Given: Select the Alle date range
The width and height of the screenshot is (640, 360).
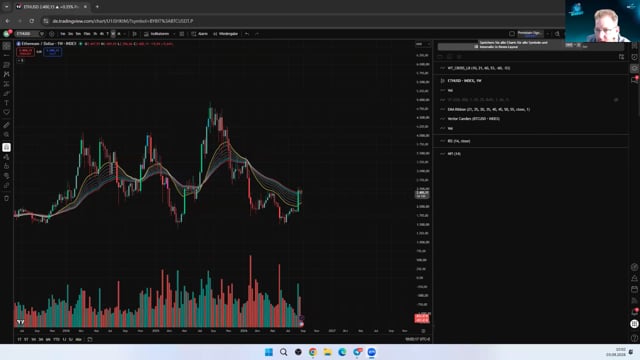Looking at the screenshot, I should pyautogui.click(x=78, y=339).
